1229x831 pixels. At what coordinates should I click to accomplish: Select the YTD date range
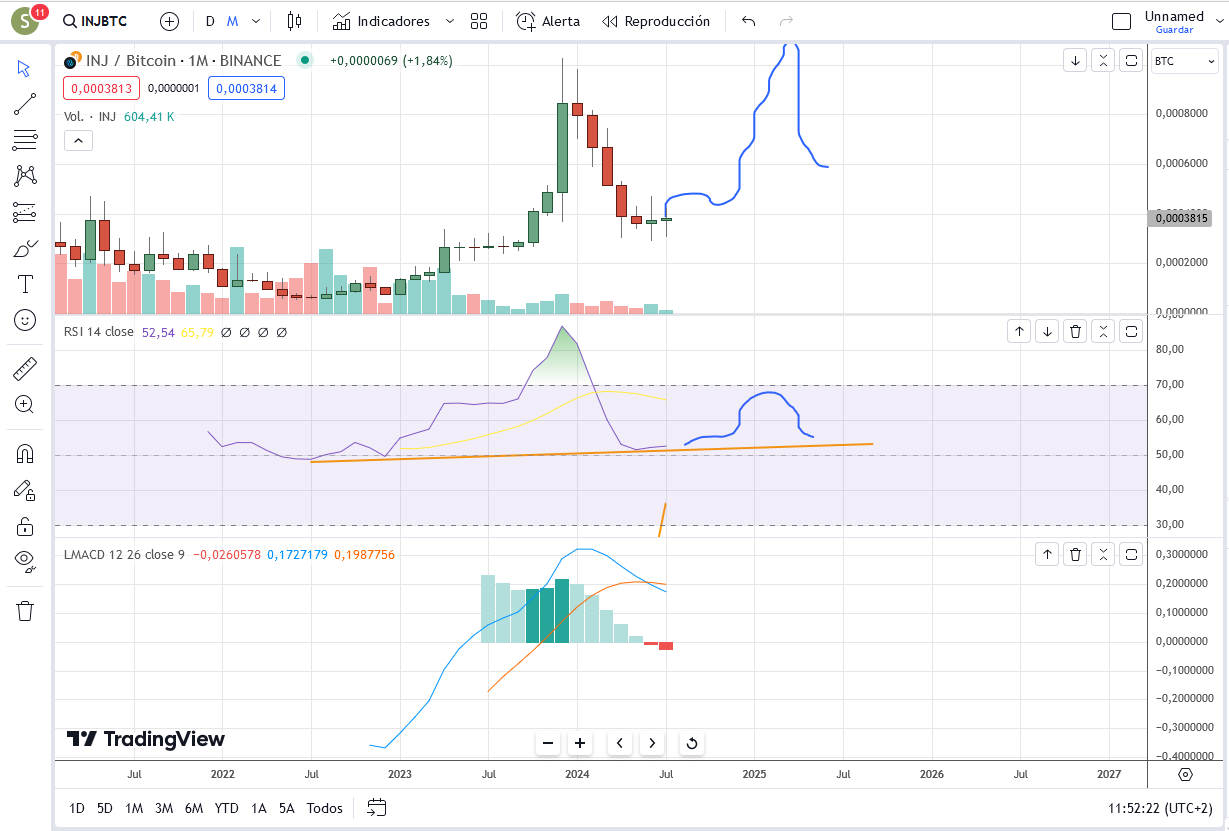[x=227, y=808]
